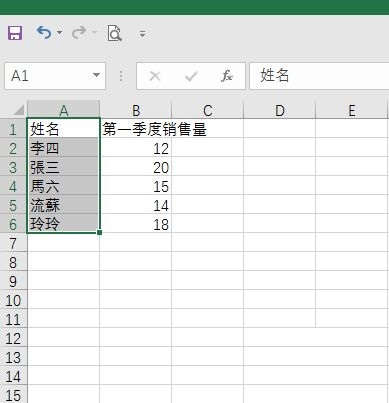Click cell containing 馬六
Screen dimensions: 389x403
pyautogui.click(x=63, y=186)
